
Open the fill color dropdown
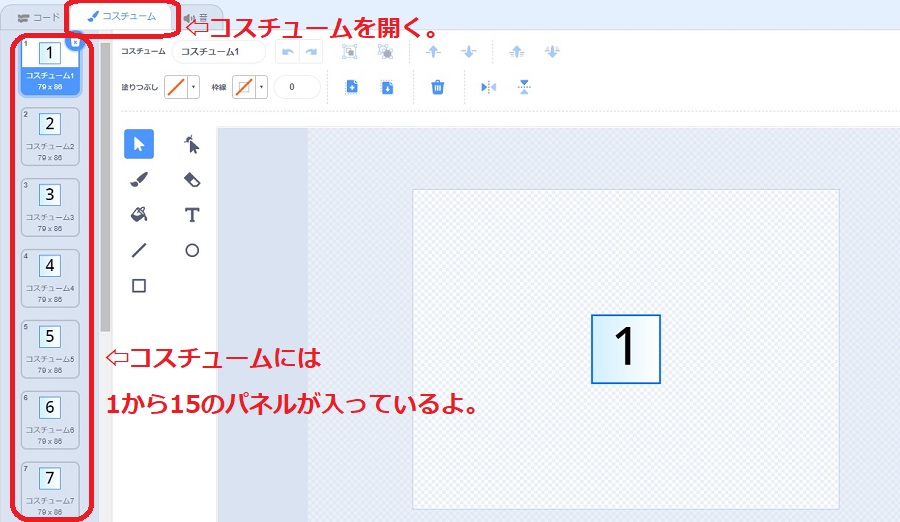click(x=193, y=87)
